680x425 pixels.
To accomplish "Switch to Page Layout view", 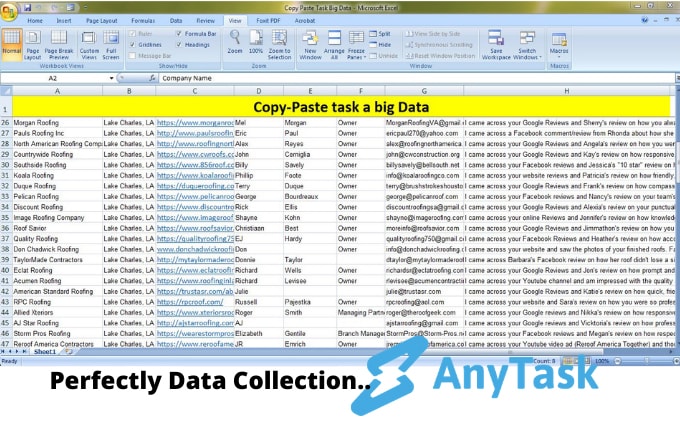I will click(33, 45).
